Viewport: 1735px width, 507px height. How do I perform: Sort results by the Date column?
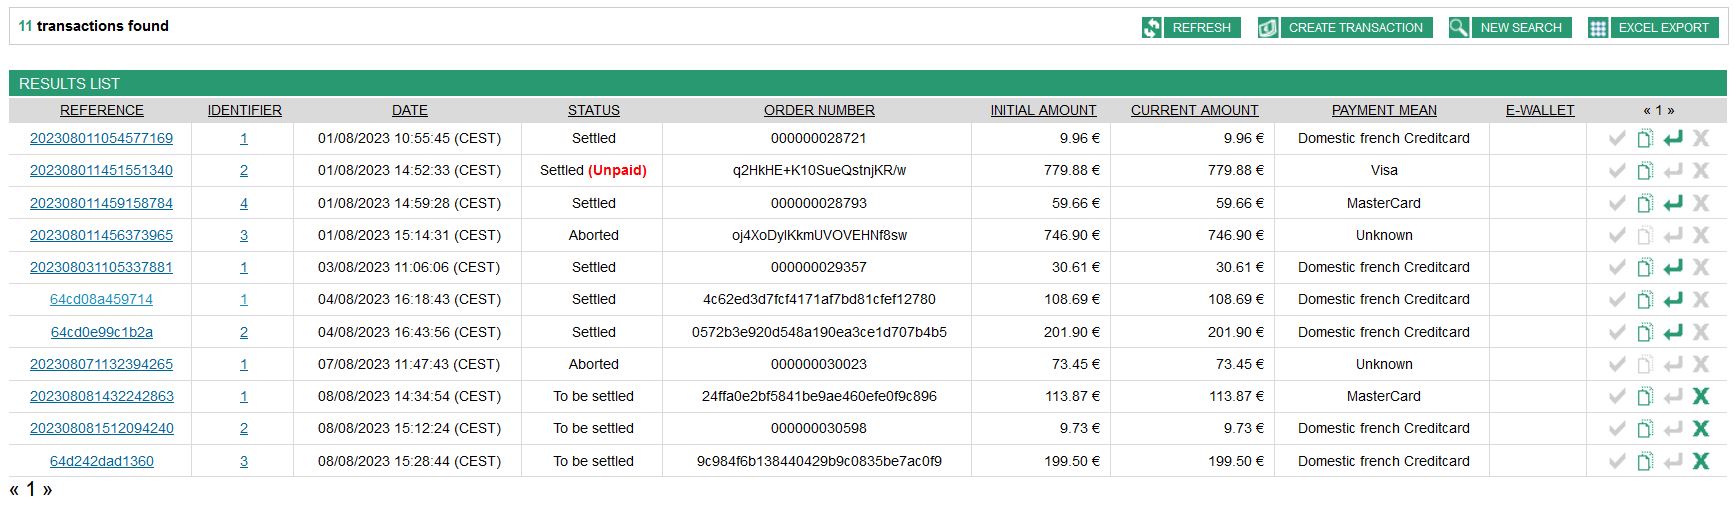point(409,111)
